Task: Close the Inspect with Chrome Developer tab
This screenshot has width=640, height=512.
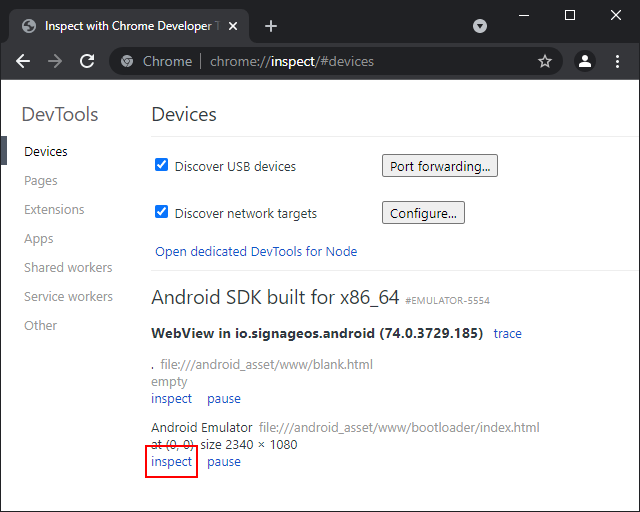Action: coord(233,26)
